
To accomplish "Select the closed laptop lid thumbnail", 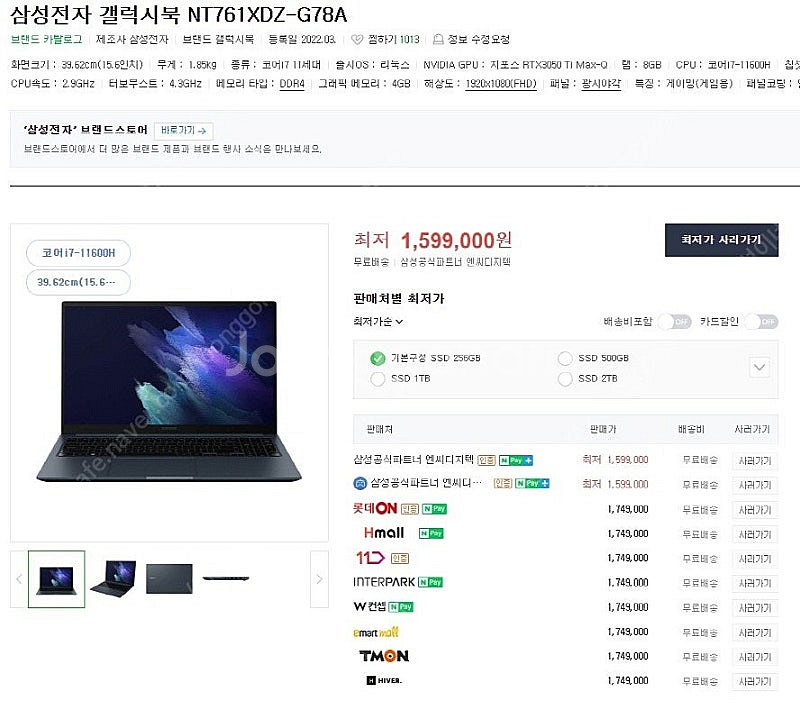I will 169,579.
